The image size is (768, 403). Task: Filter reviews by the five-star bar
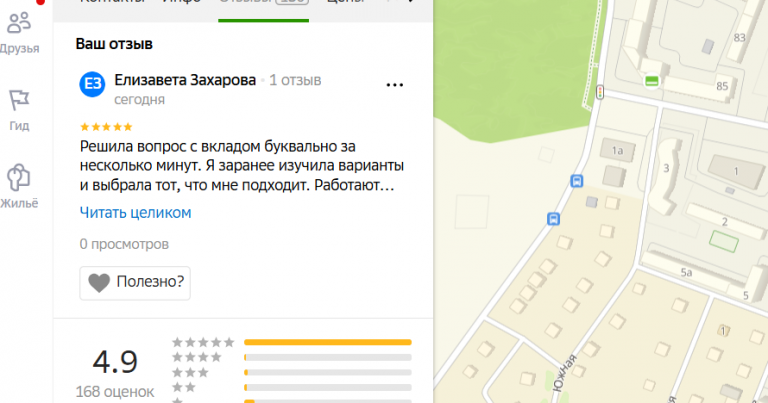click(x=328, y=342)
